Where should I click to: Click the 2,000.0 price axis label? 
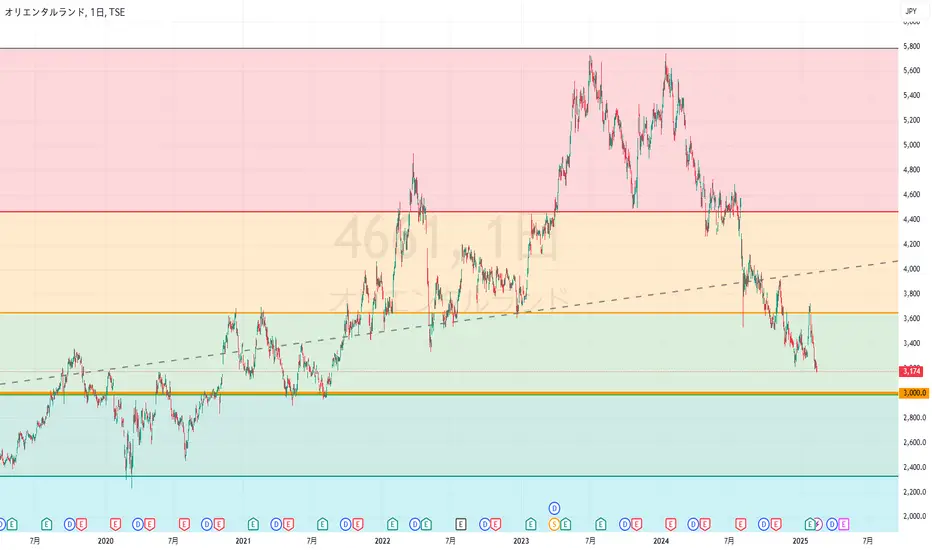point(914,517)
